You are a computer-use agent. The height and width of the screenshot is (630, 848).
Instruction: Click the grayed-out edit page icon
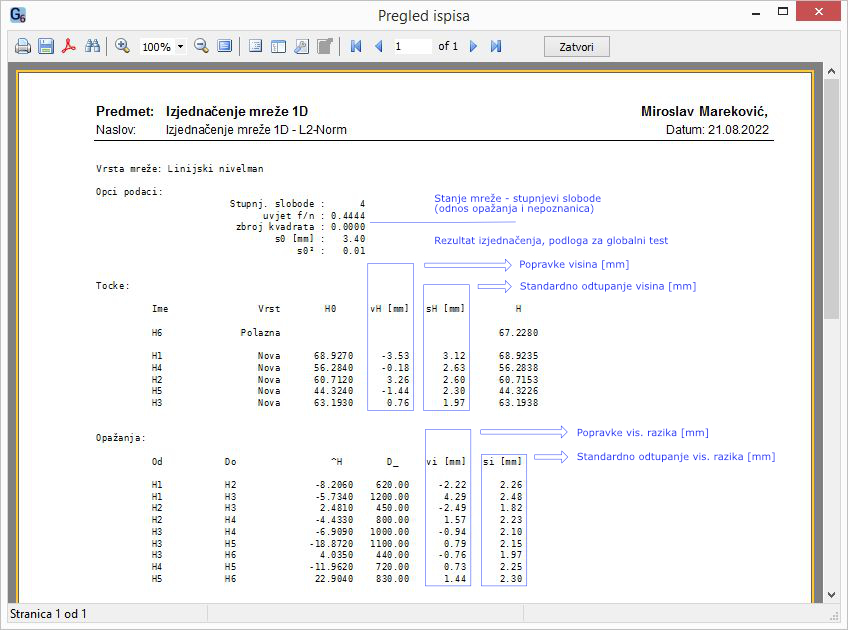point(324,46)
